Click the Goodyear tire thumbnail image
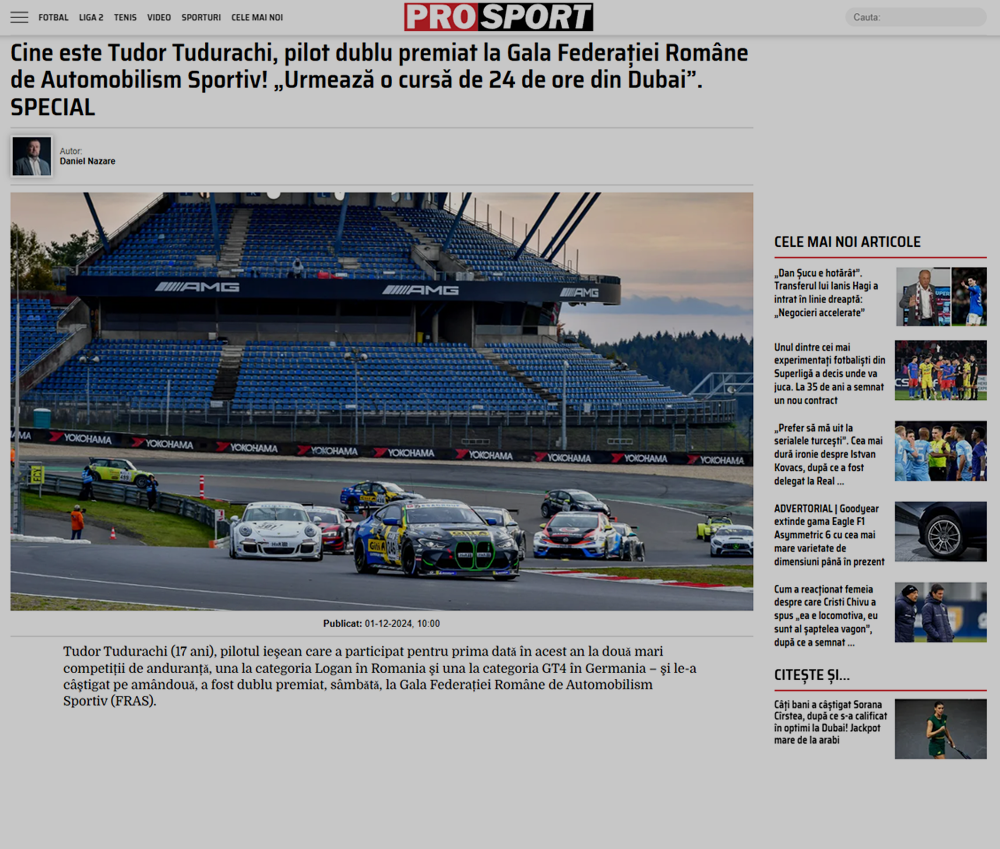The width and height of the screenshot is (1000, 849). [940, 531]
